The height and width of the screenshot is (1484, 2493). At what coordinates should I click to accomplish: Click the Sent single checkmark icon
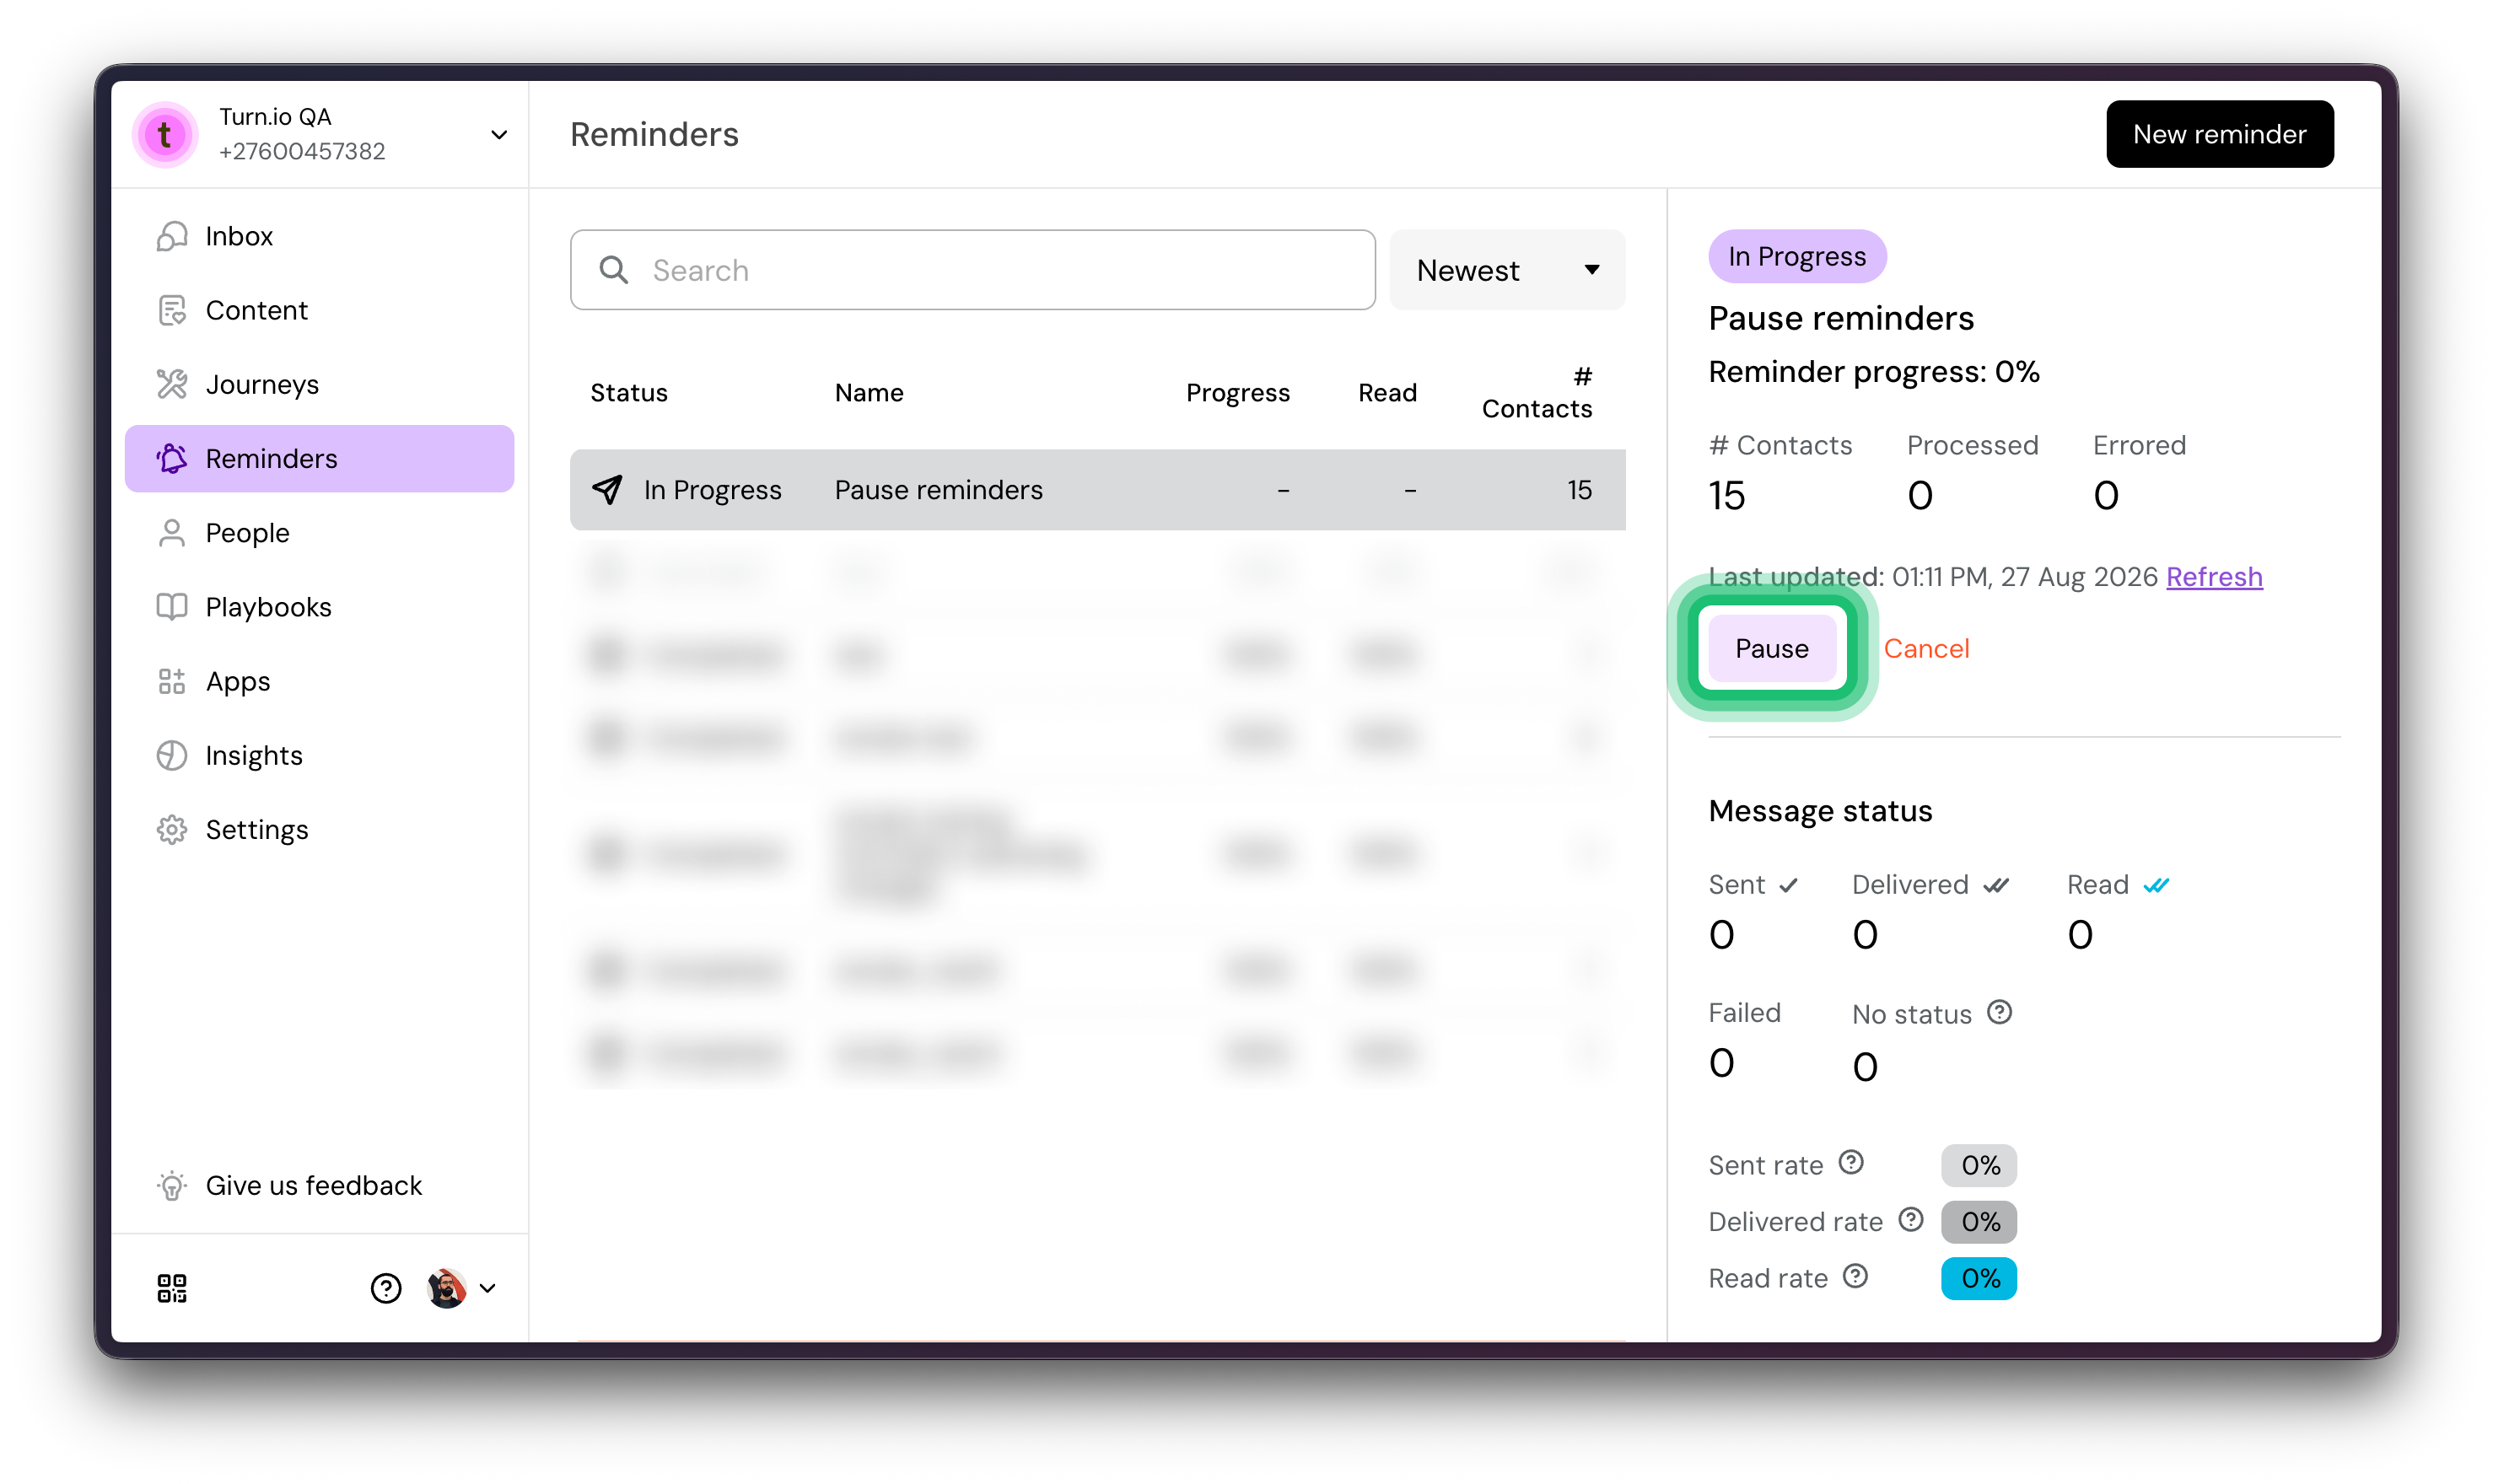(1789, 885)
